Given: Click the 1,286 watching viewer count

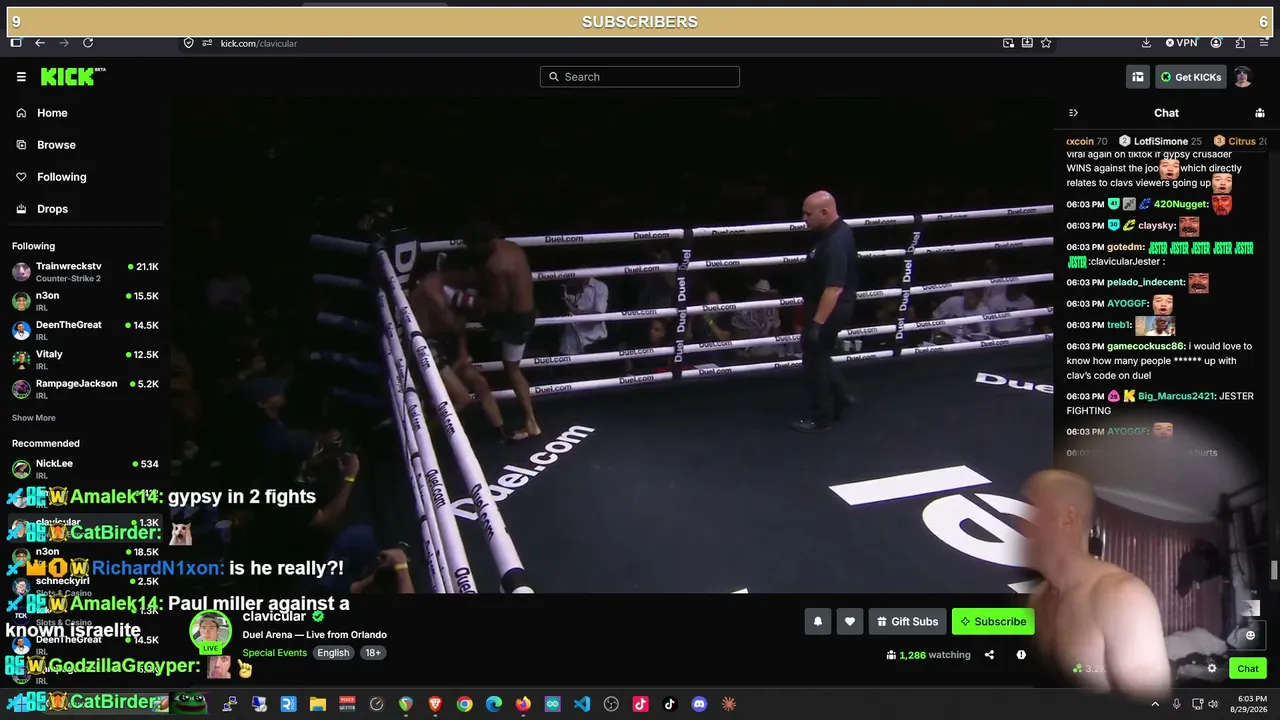Looking at the screenshot, I should (x=928, y=655).
